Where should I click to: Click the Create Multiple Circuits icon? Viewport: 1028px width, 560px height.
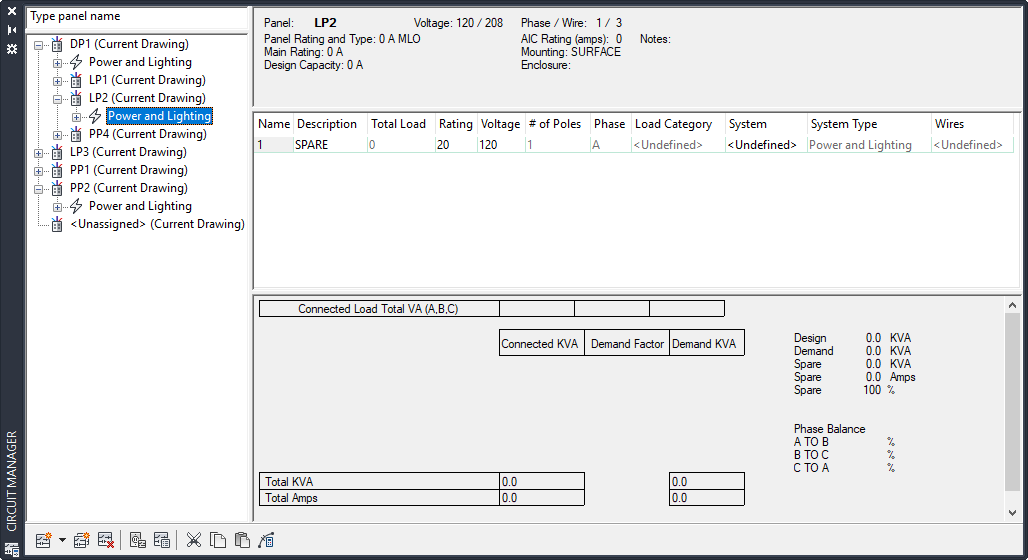81,540
